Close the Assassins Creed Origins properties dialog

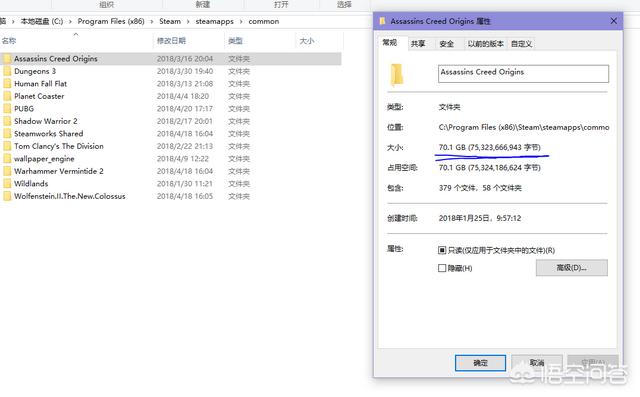[x=613, y=21]
